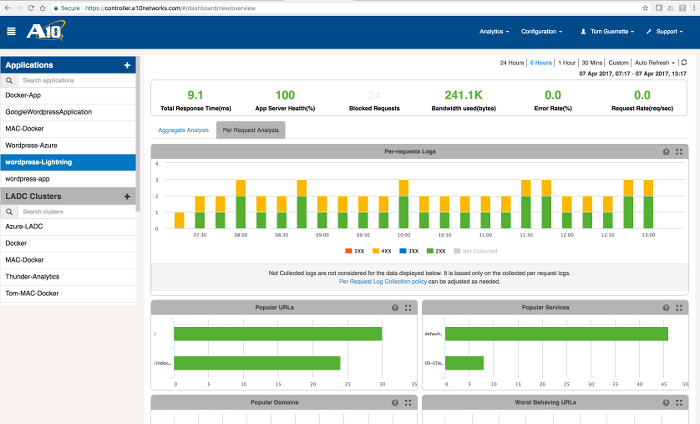
Task: Toggle 4XX series in chart legend
Action: 382,251
